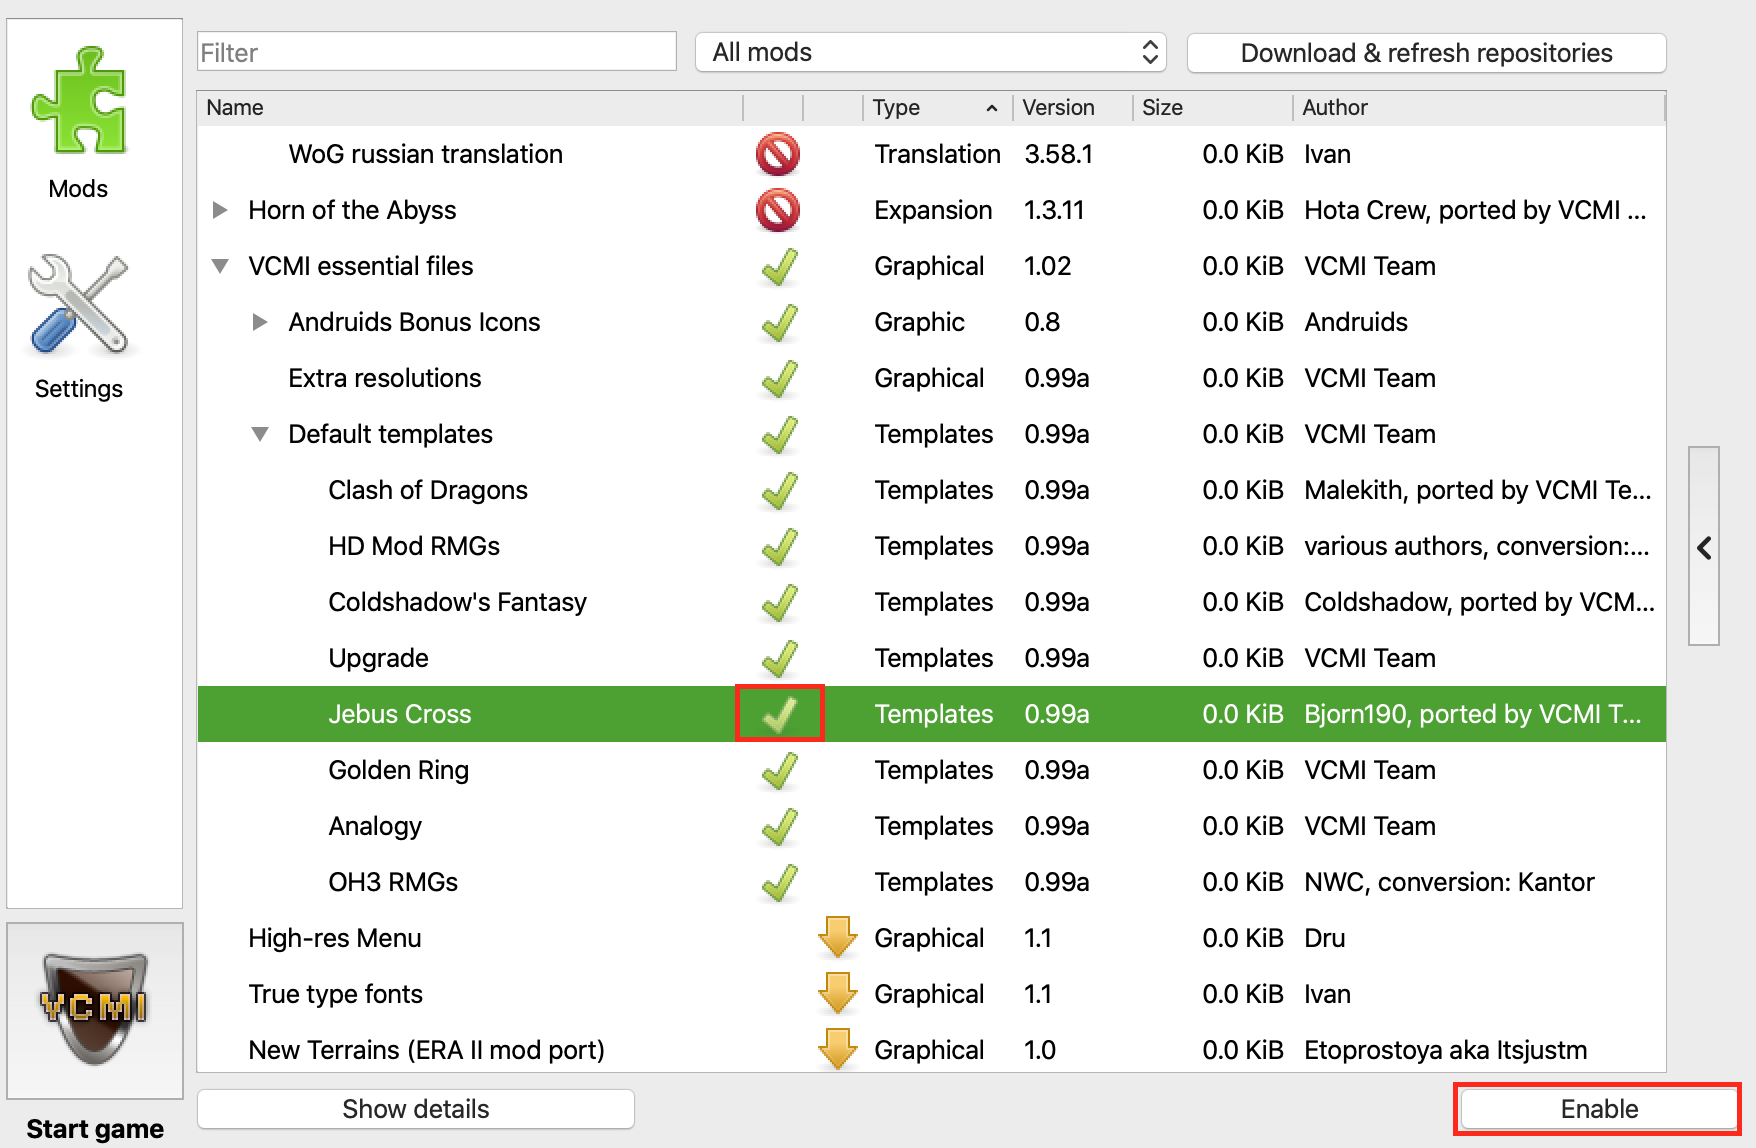Click download arrow for True type fonts

pyautogui.click(x=837, y=994)
